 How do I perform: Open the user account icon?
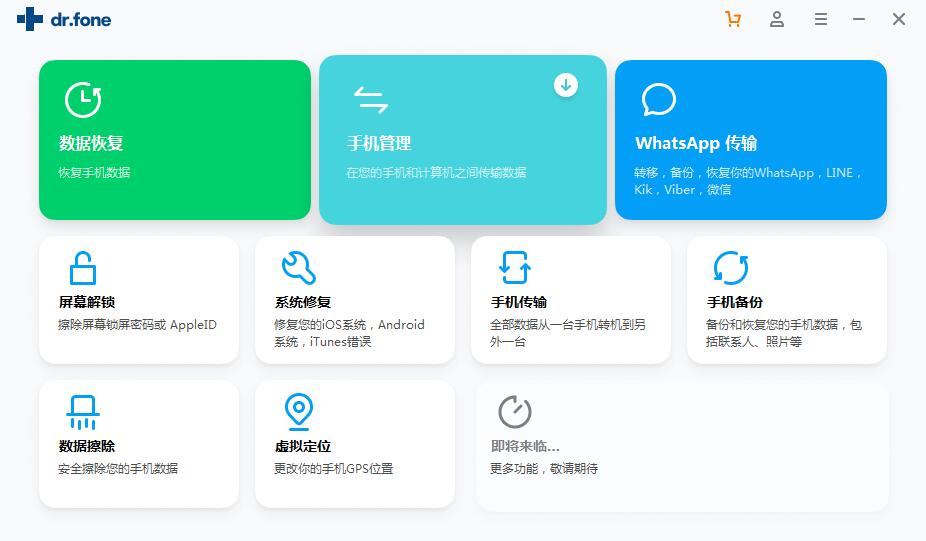click(x=777, y=19)
